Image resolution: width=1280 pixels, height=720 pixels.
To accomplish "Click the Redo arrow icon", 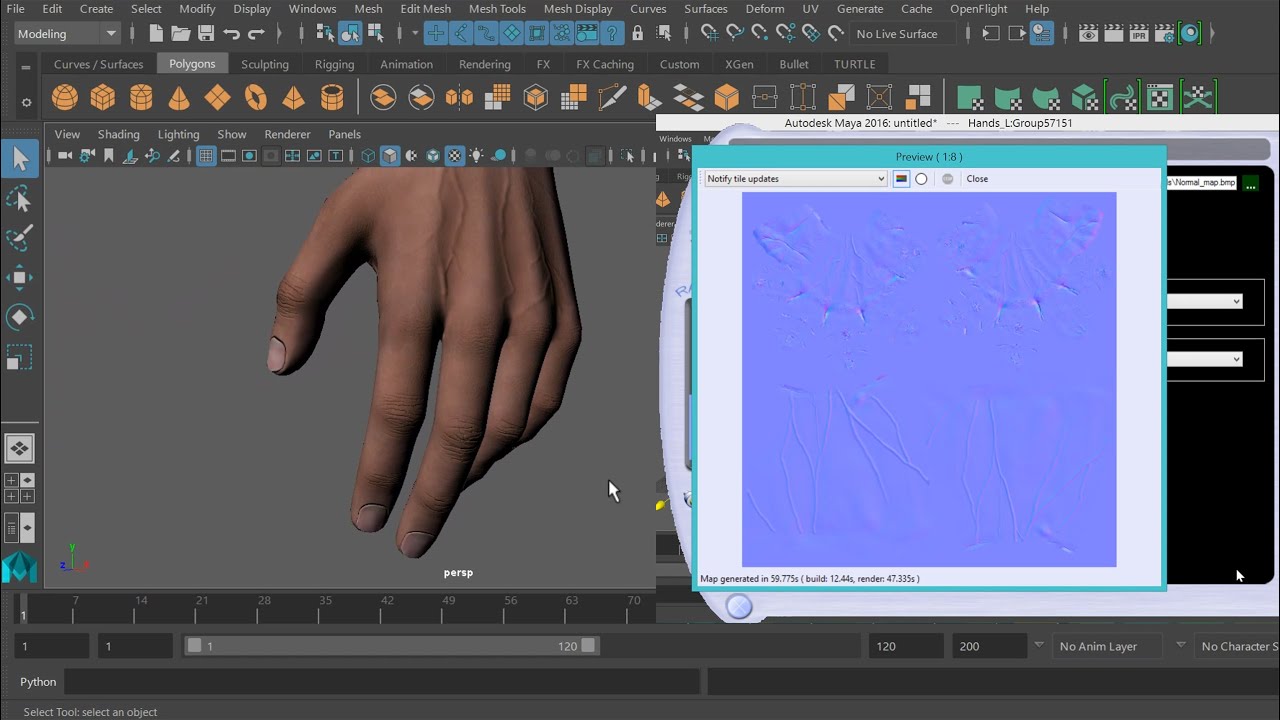I will [257, 33].
